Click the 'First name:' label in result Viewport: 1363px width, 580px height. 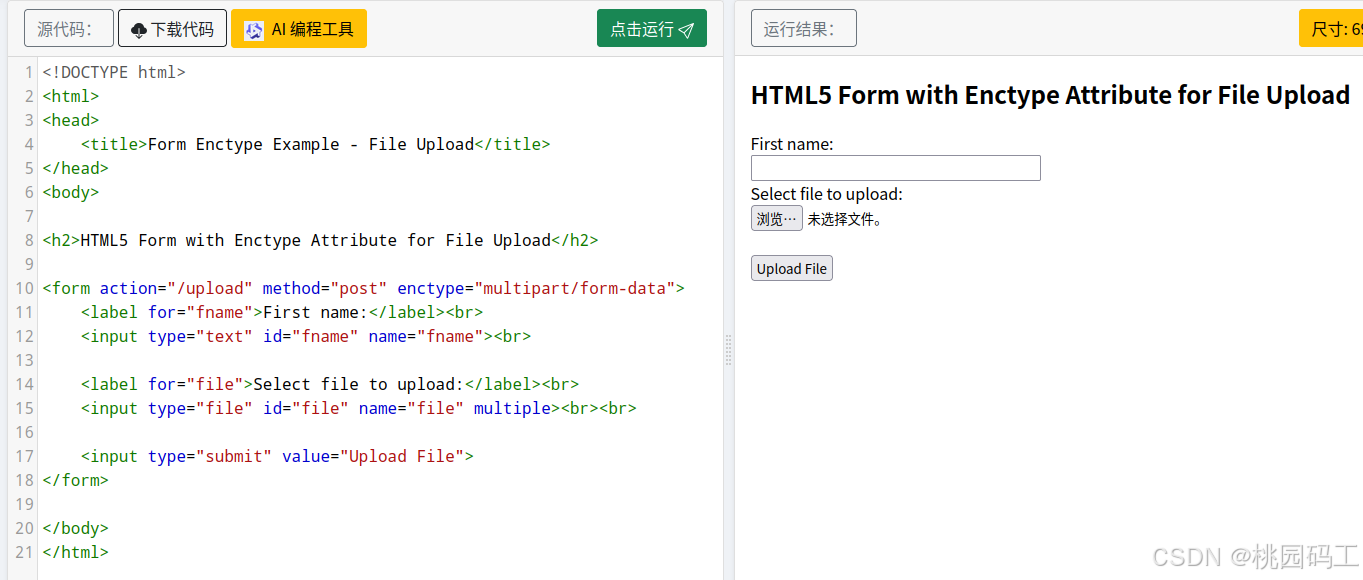click(792, 144)
